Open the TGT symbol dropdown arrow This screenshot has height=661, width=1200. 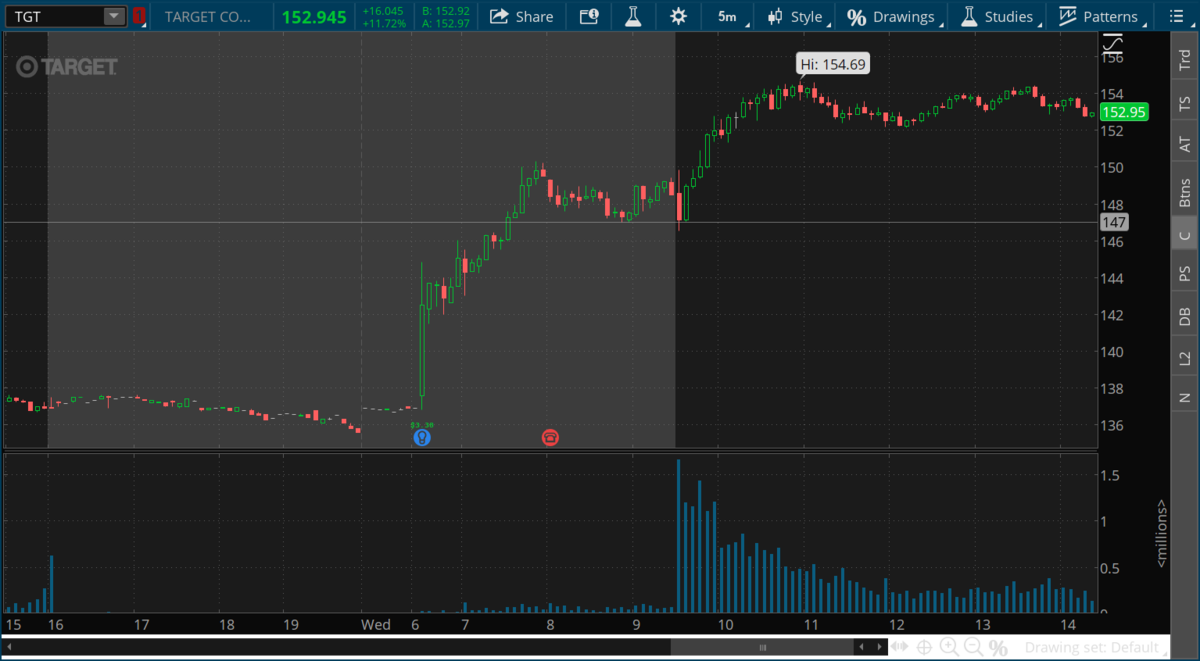[114, 16]
